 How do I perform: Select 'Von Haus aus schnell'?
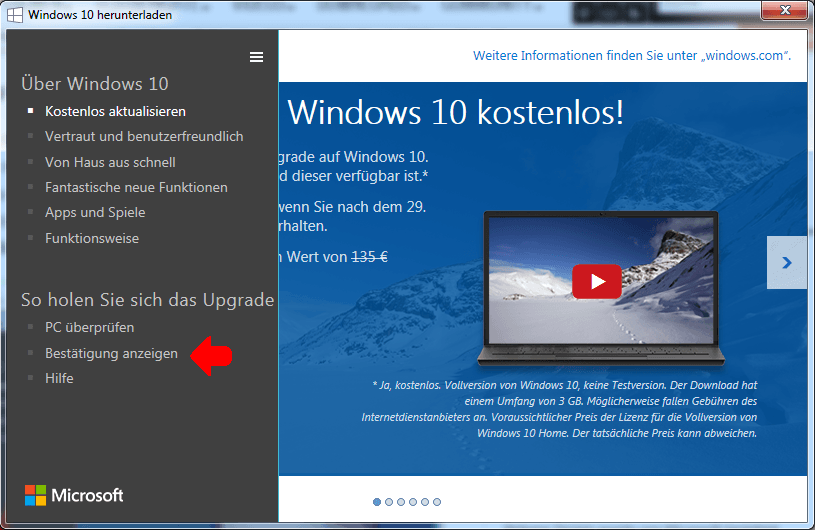pos(110,162)
